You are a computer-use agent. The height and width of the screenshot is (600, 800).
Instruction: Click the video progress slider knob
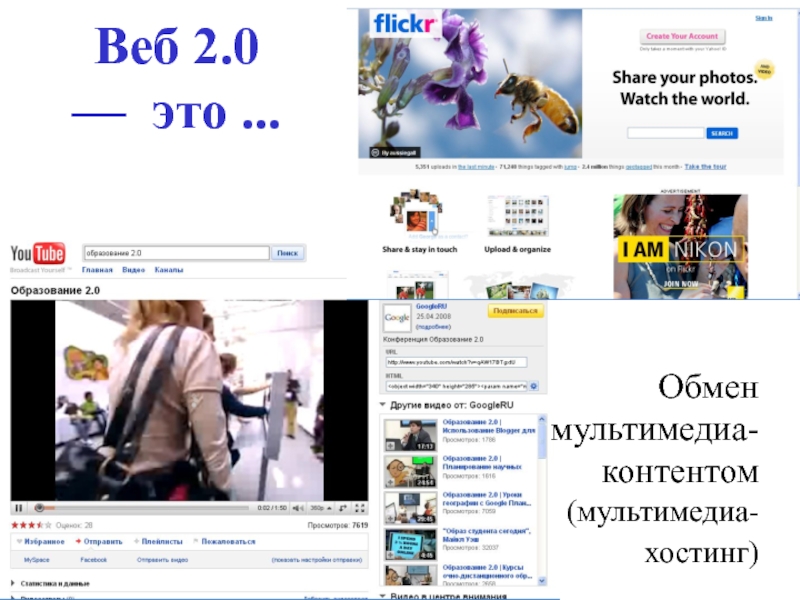click(39, 508)
